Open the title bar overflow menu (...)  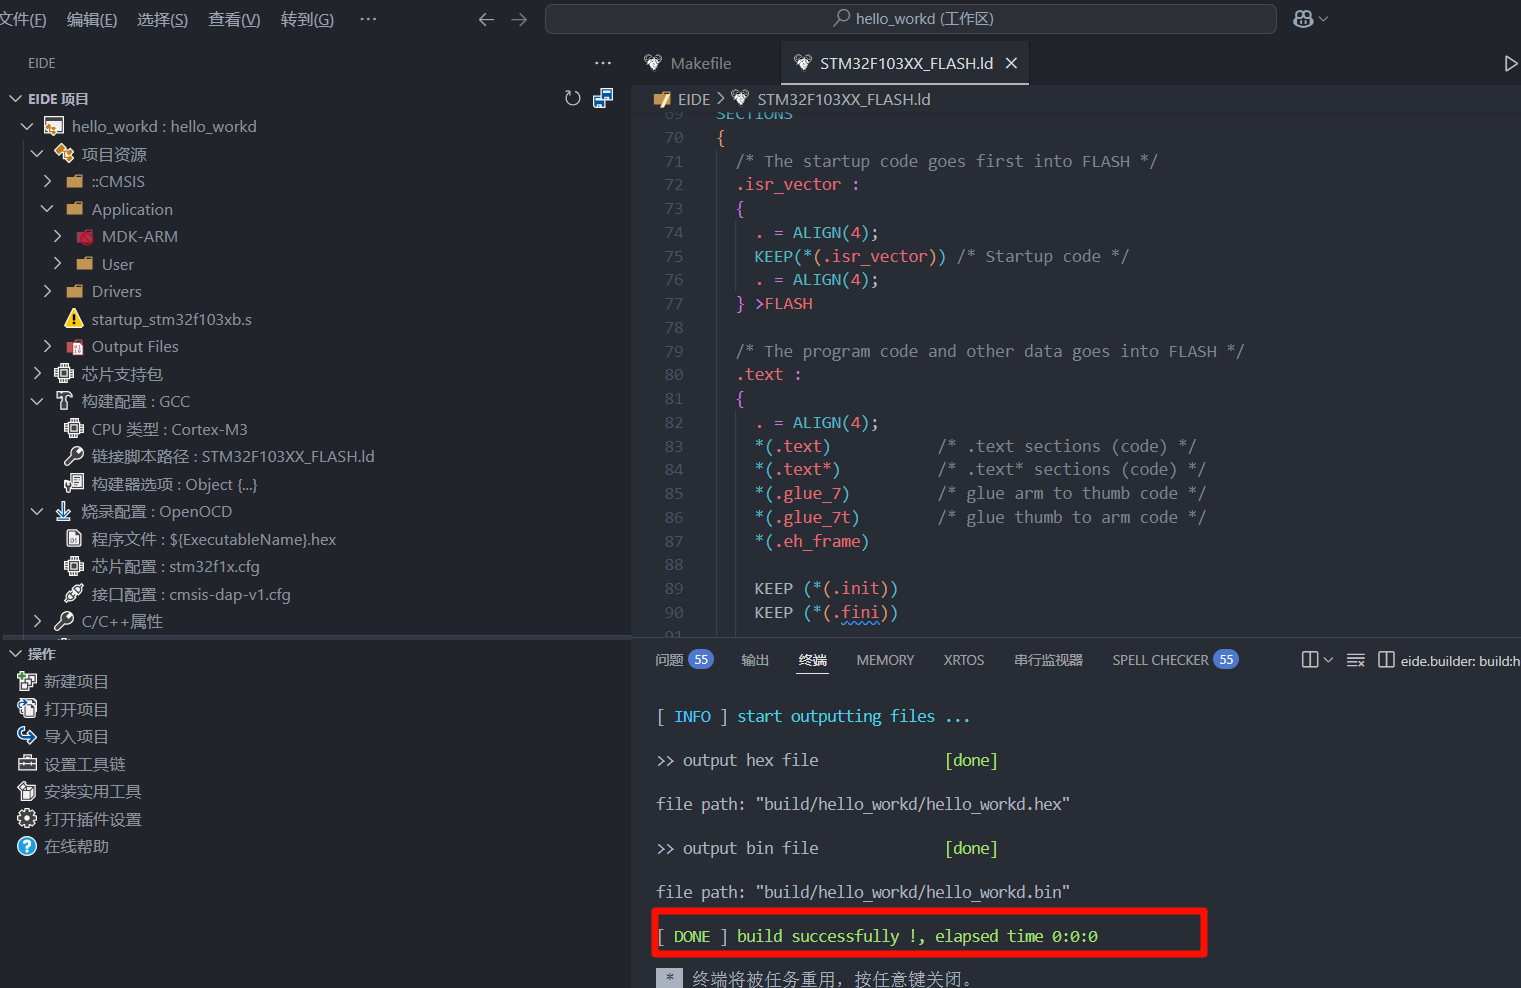368,19
